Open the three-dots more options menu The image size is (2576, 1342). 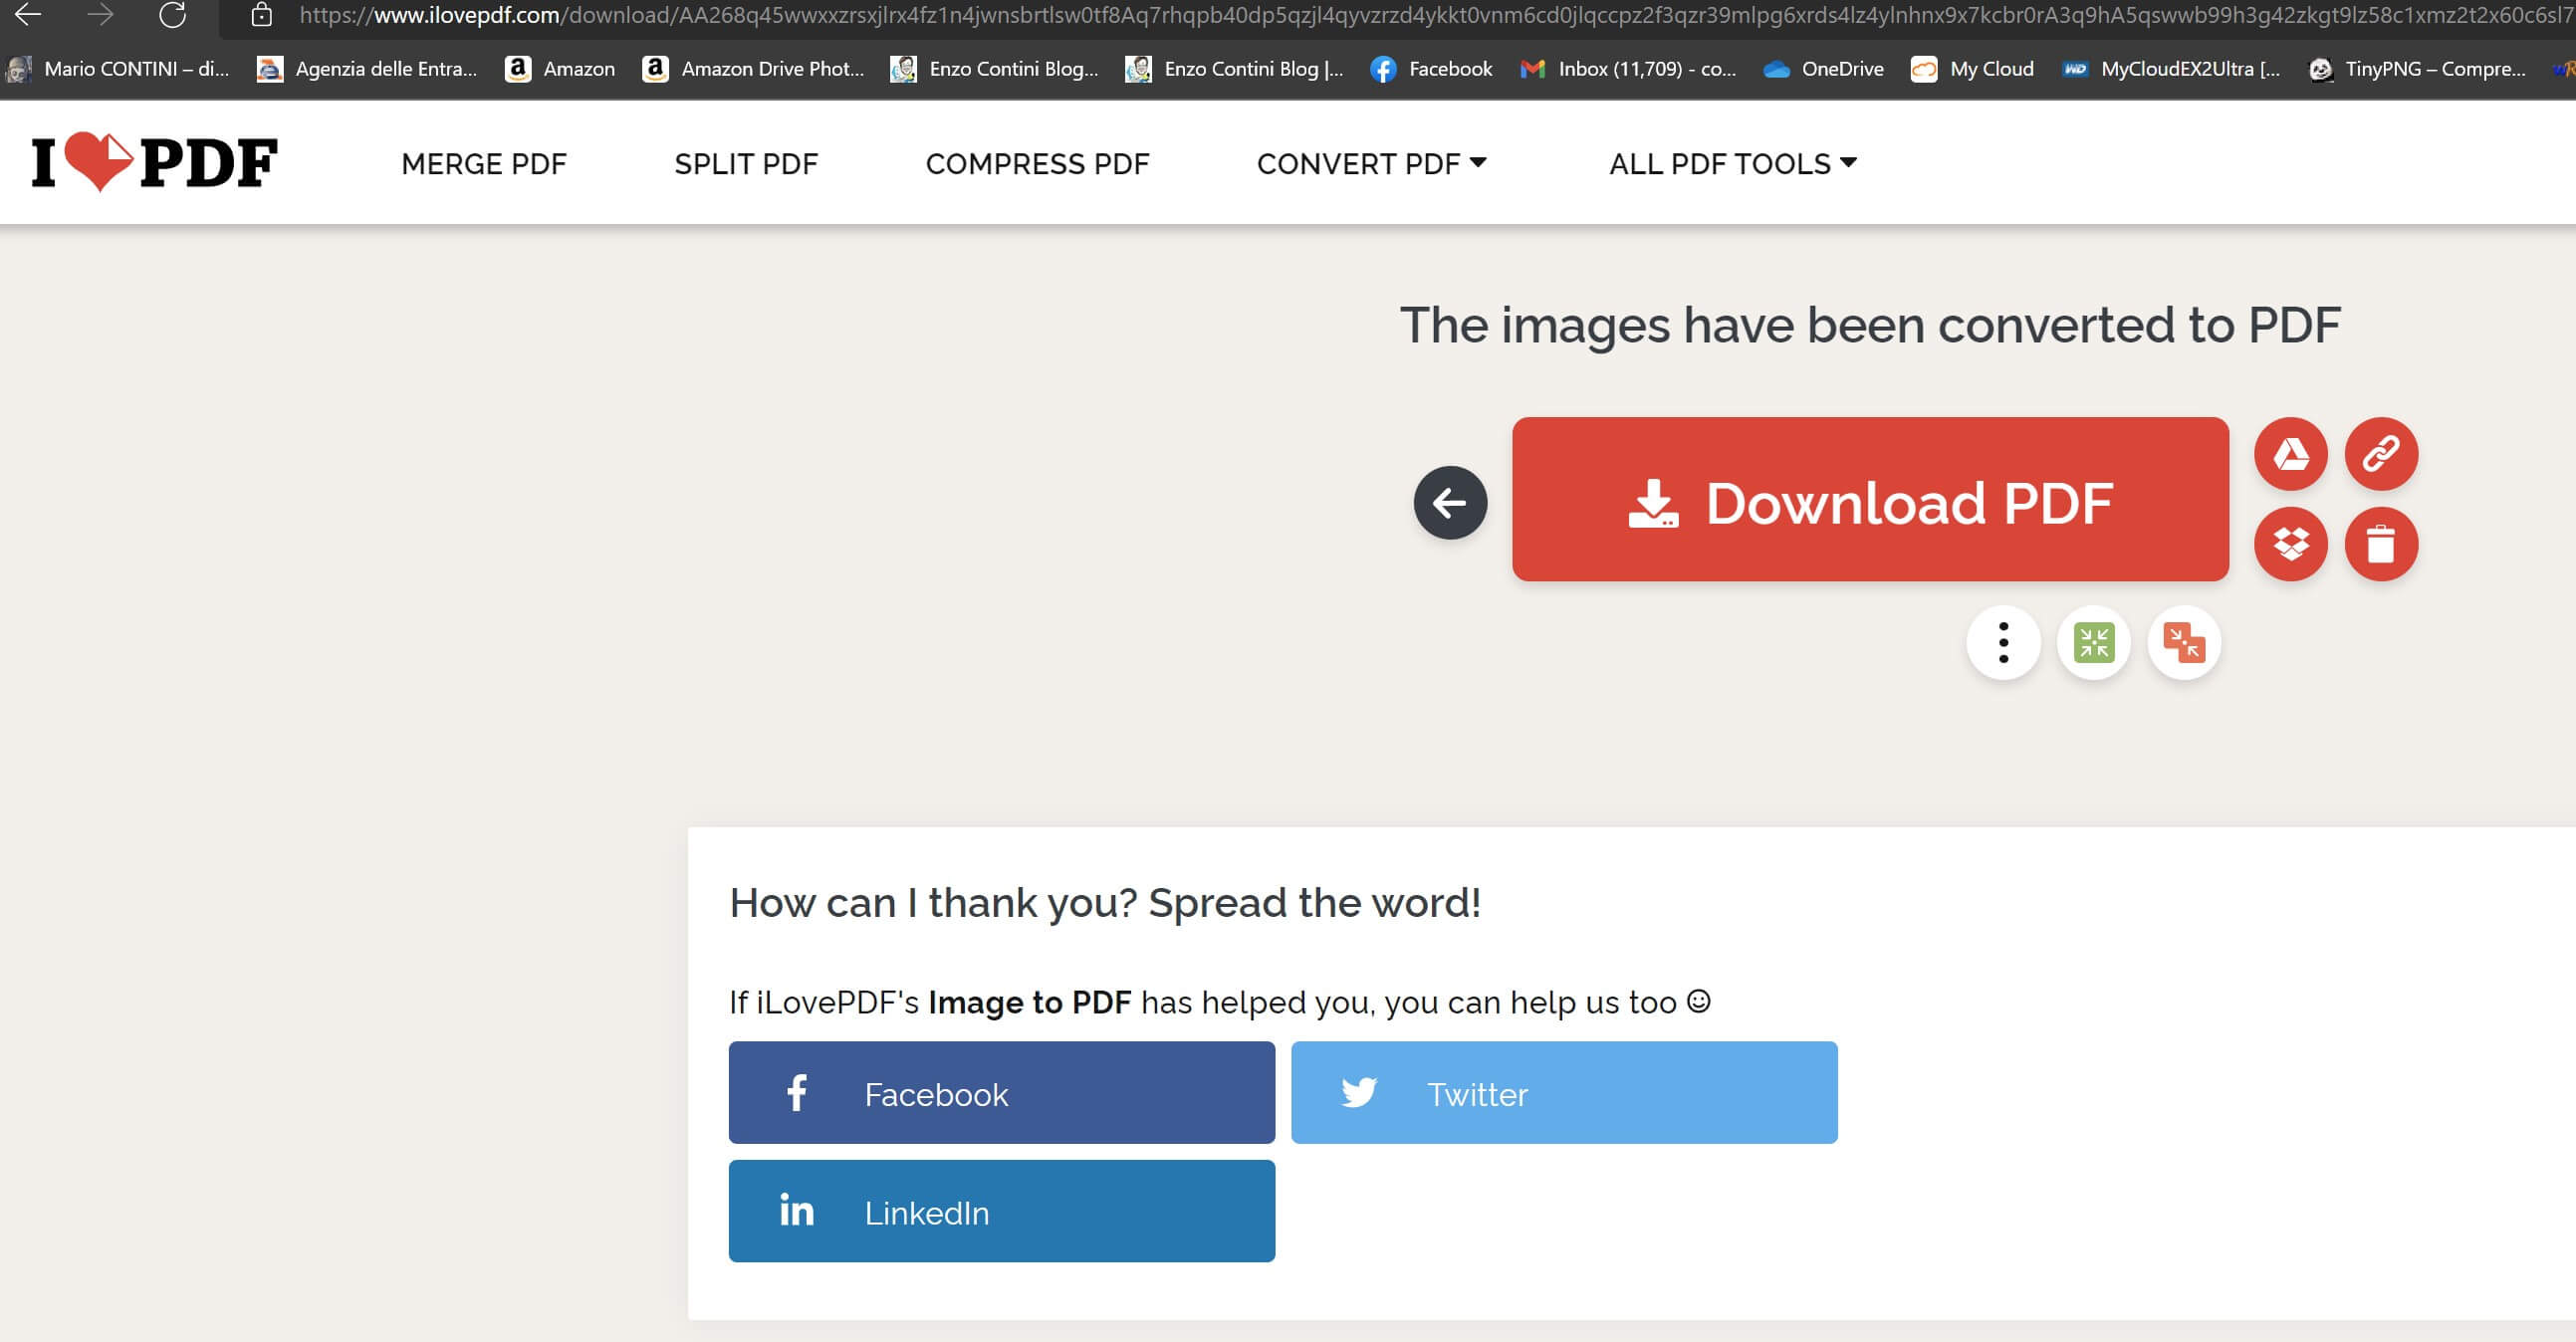coord(2003,643)
